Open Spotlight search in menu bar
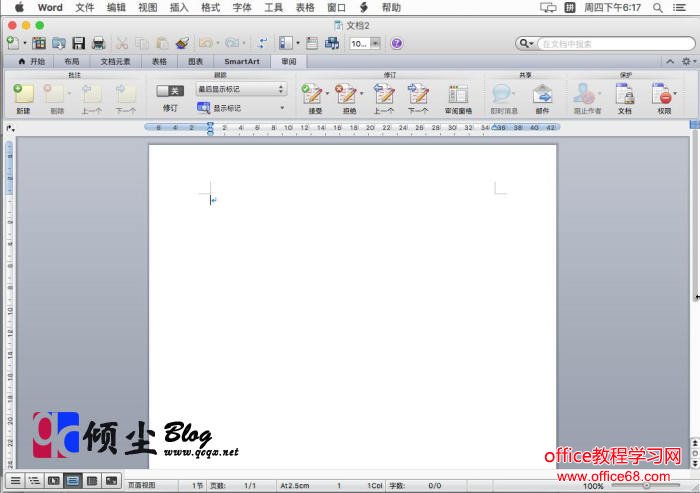700x493 pixels. click(657, 8)
